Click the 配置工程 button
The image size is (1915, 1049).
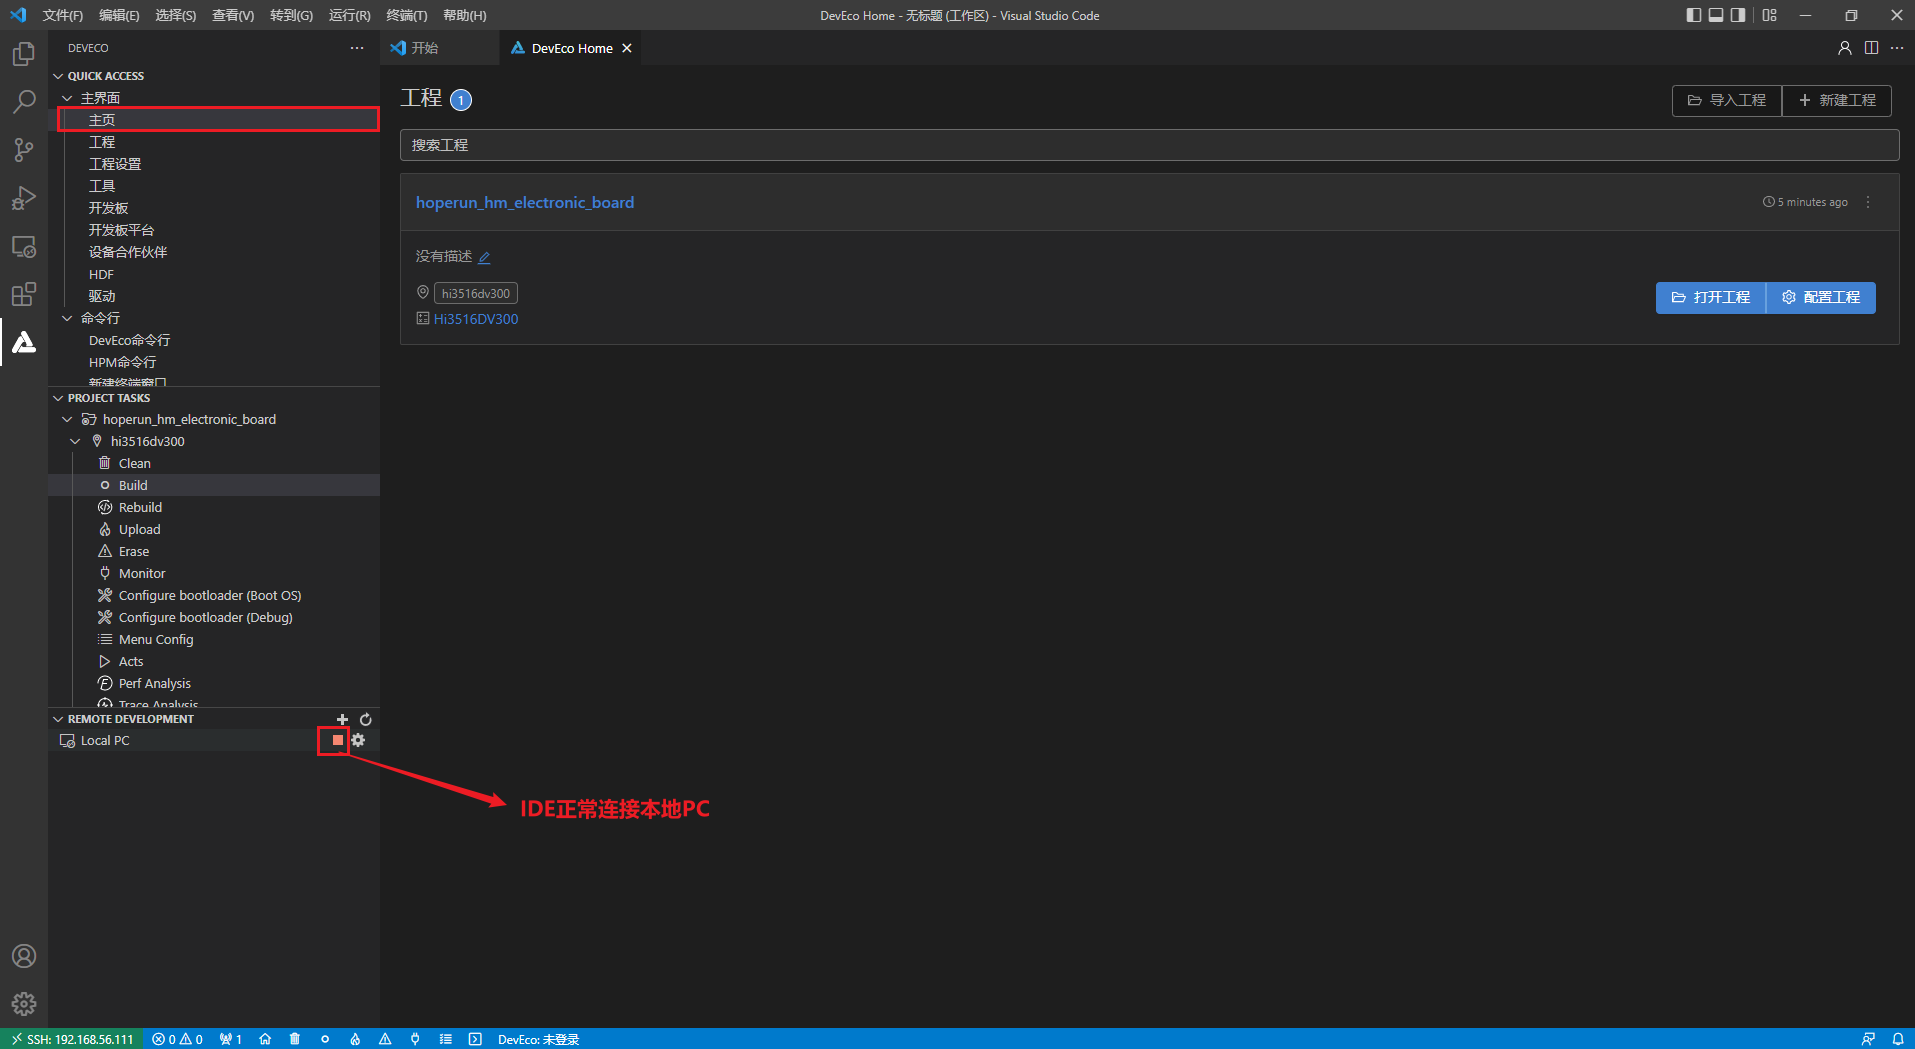pos(1821,297)
